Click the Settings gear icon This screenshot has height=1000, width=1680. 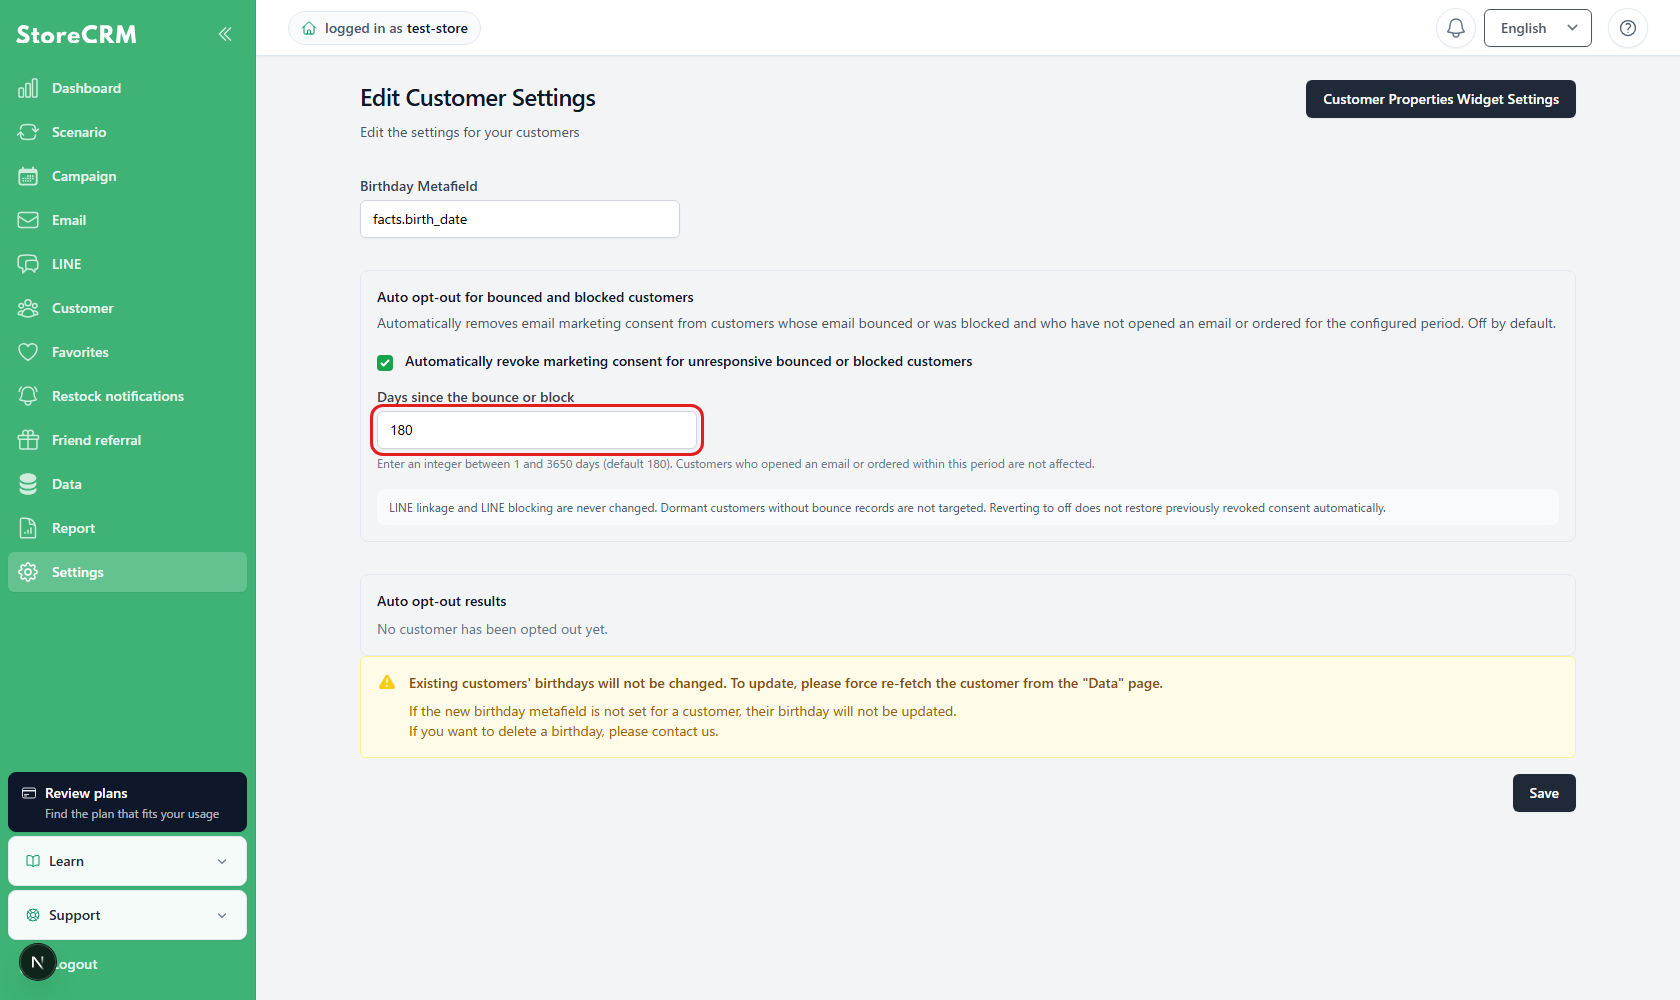click(28, 572)
